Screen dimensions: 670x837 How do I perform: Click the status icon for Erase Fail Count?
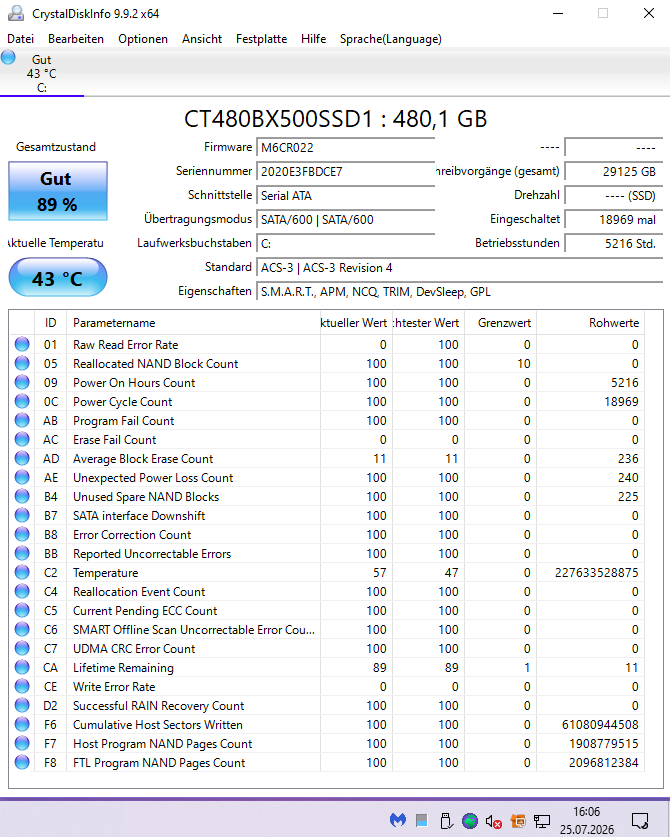click(x=22, y=439)
